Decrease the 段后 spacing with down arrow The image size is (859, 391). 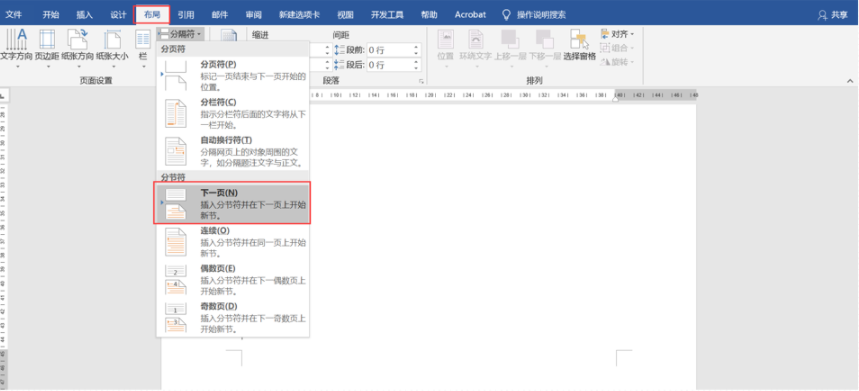[416, 68]
